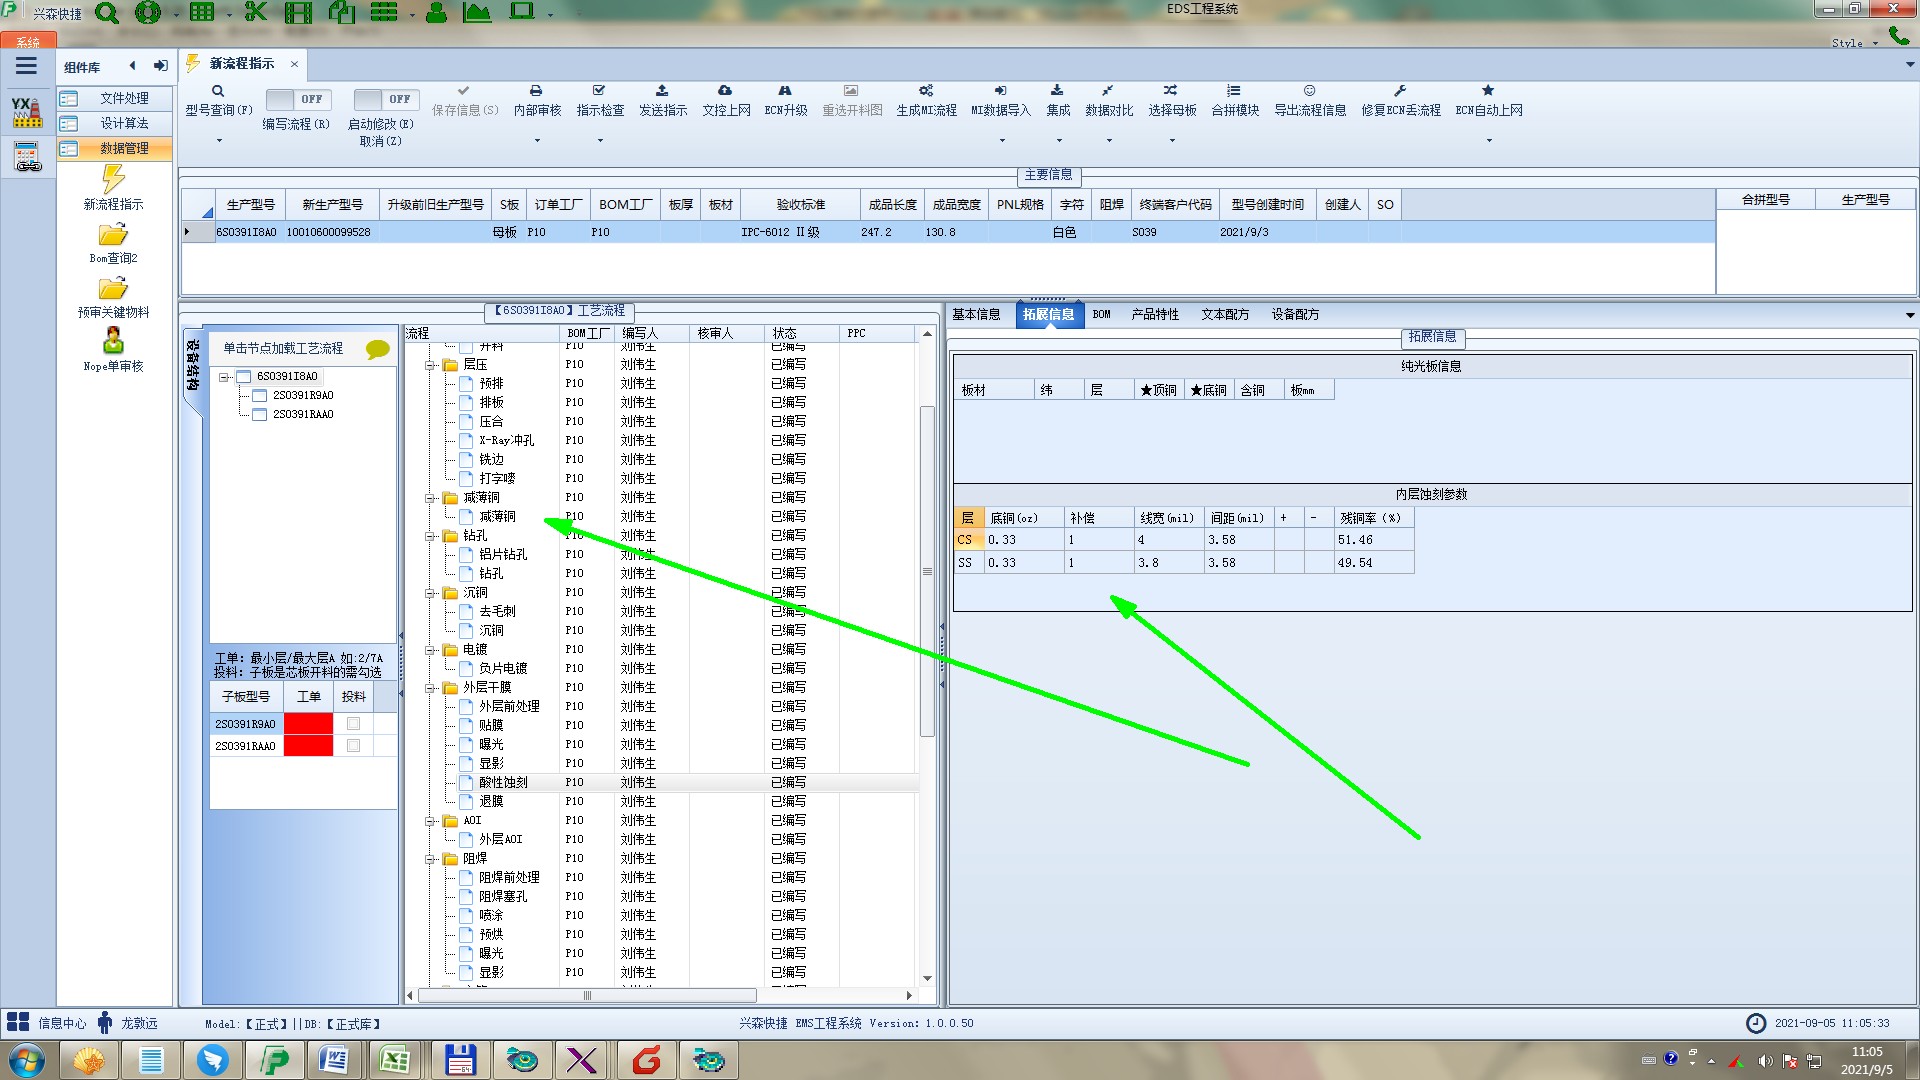Check the 2S0391RAA0 tree checkbox
1920x1080 pixels.
(259, 415)
